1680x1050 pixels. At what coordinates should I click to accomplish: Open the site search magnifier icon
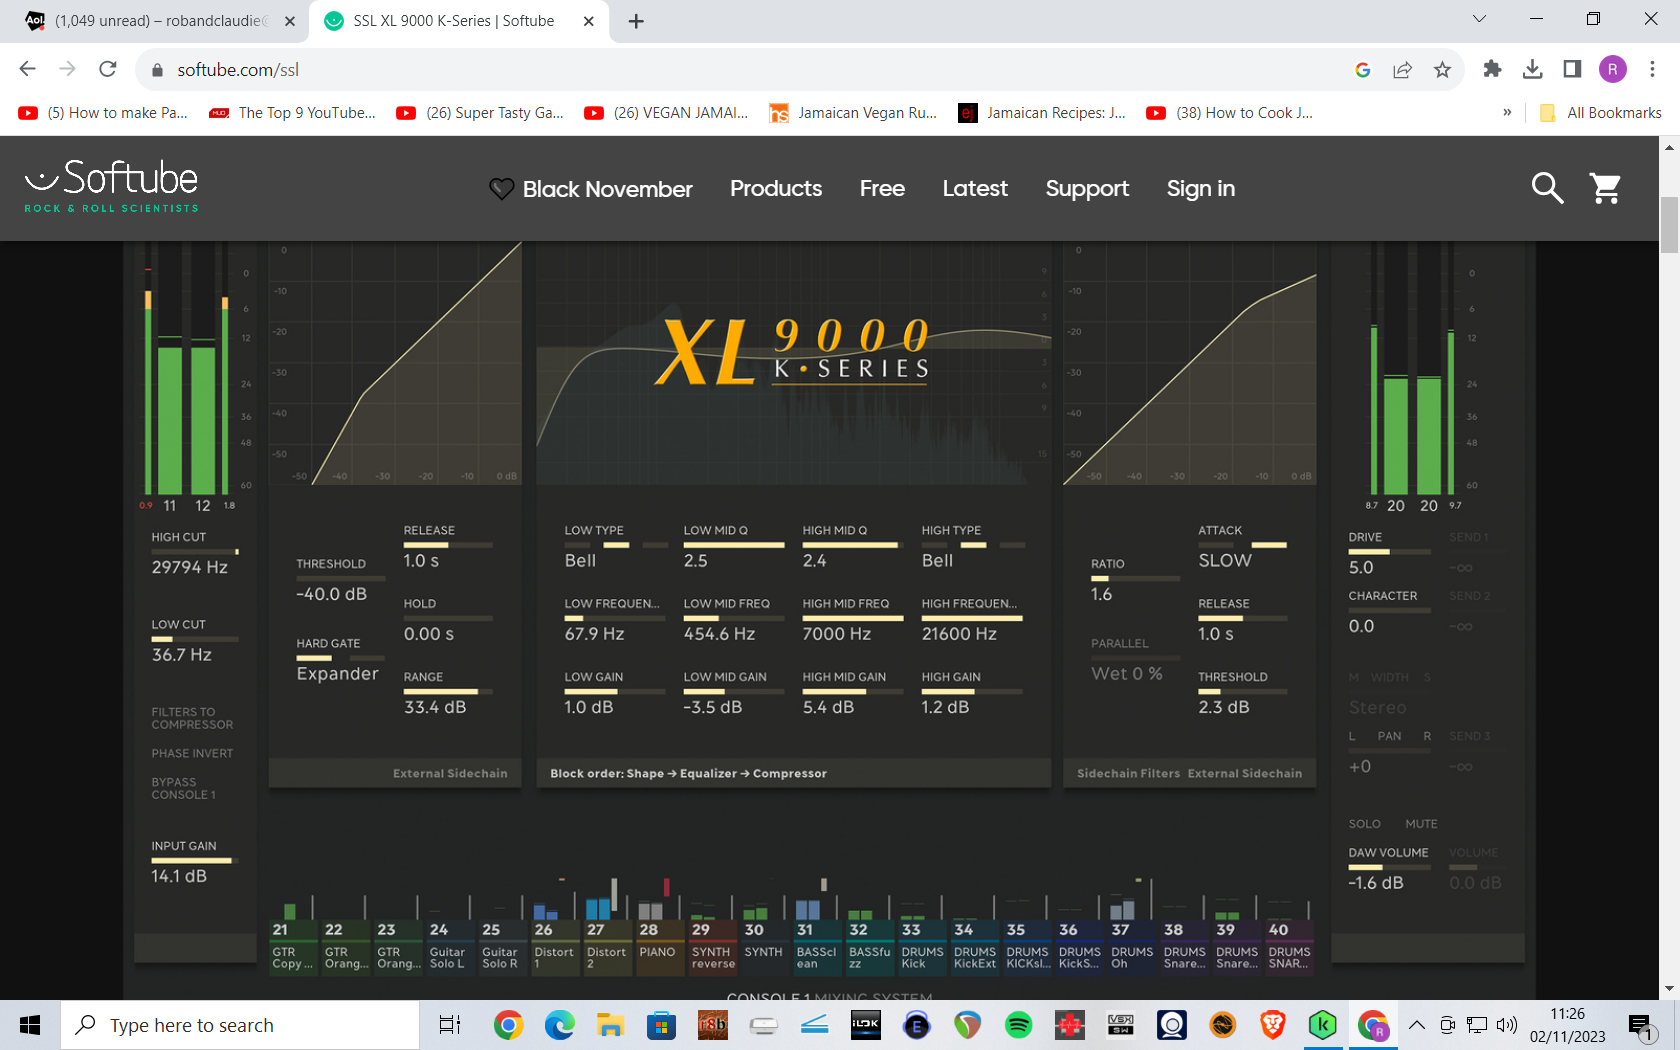coord(1547,188)
